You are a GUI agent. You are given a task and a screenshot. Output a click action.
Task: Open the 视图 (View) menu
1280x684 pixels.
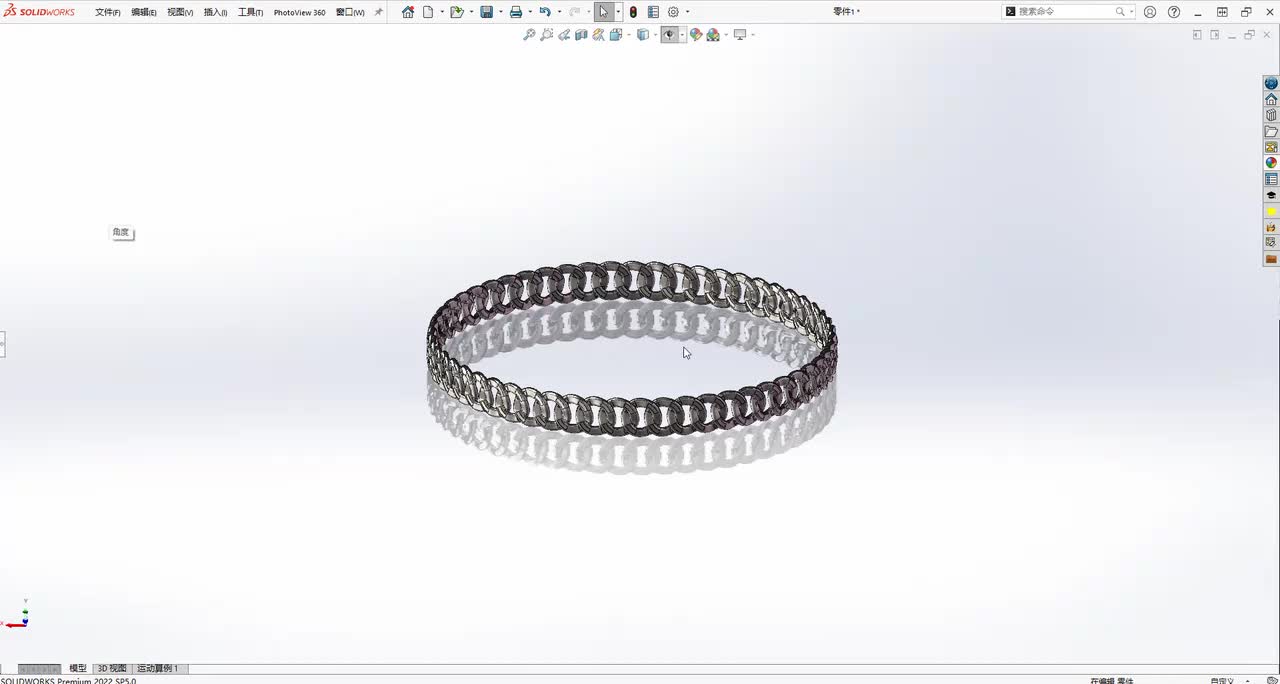pos(180,12)
